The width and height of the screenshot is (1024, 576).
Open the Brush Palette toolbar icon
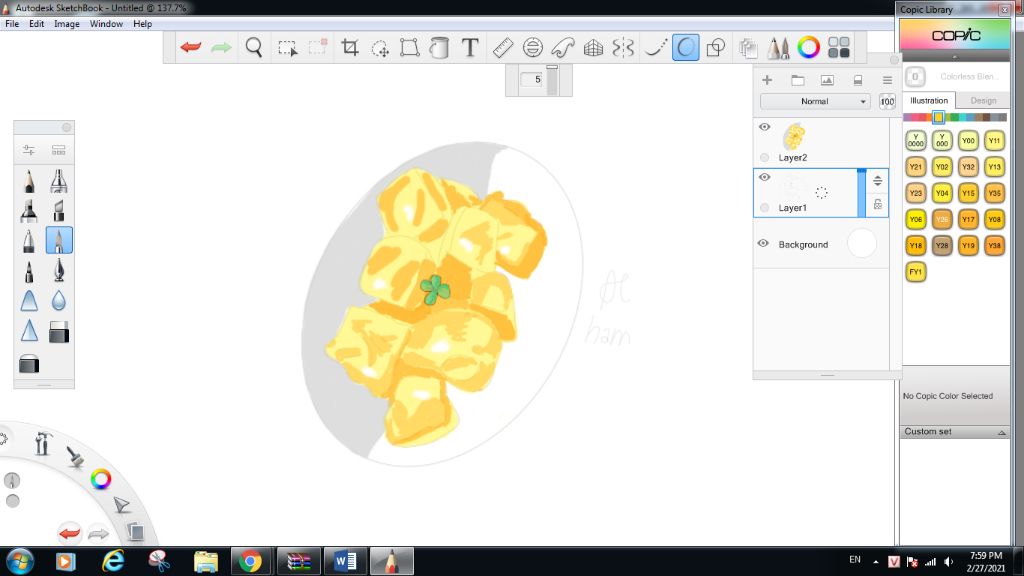pyautogui.click(x=778, y=48)
